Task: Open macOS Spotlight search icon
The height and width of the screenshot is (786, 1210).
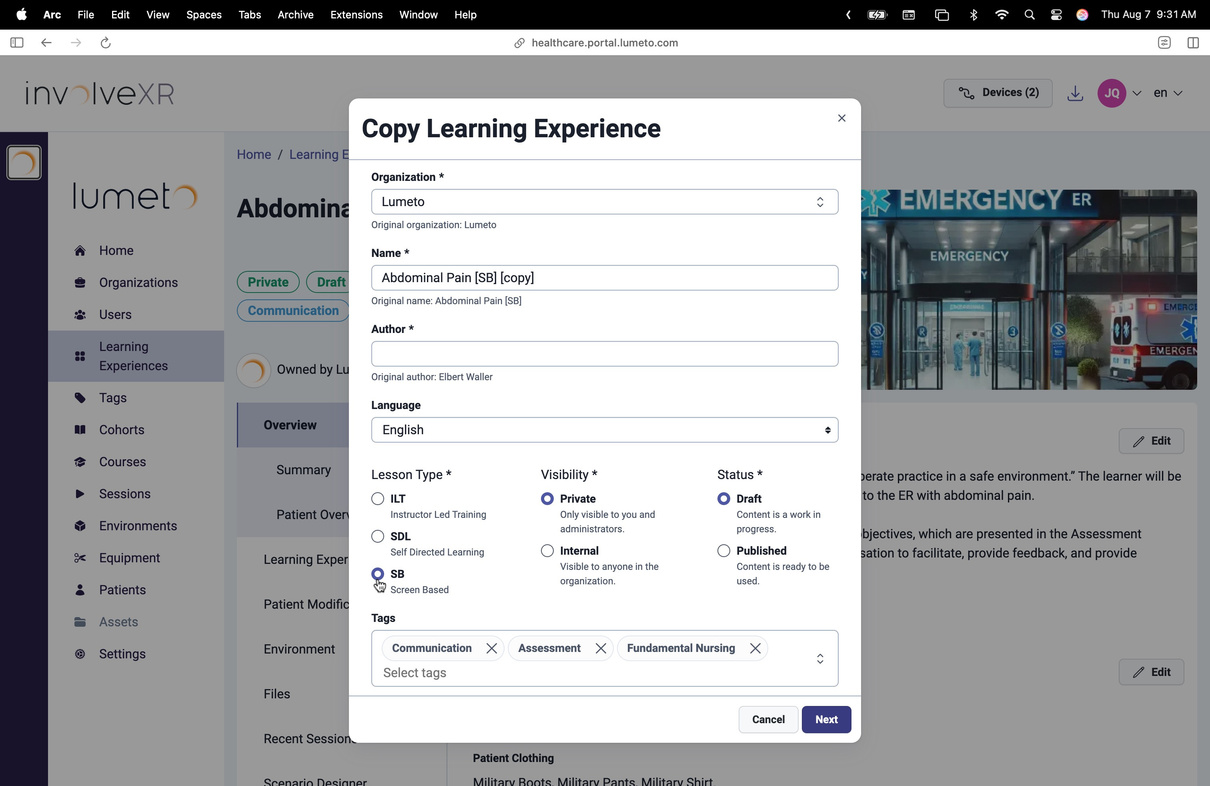Action: click(1029, 15)
